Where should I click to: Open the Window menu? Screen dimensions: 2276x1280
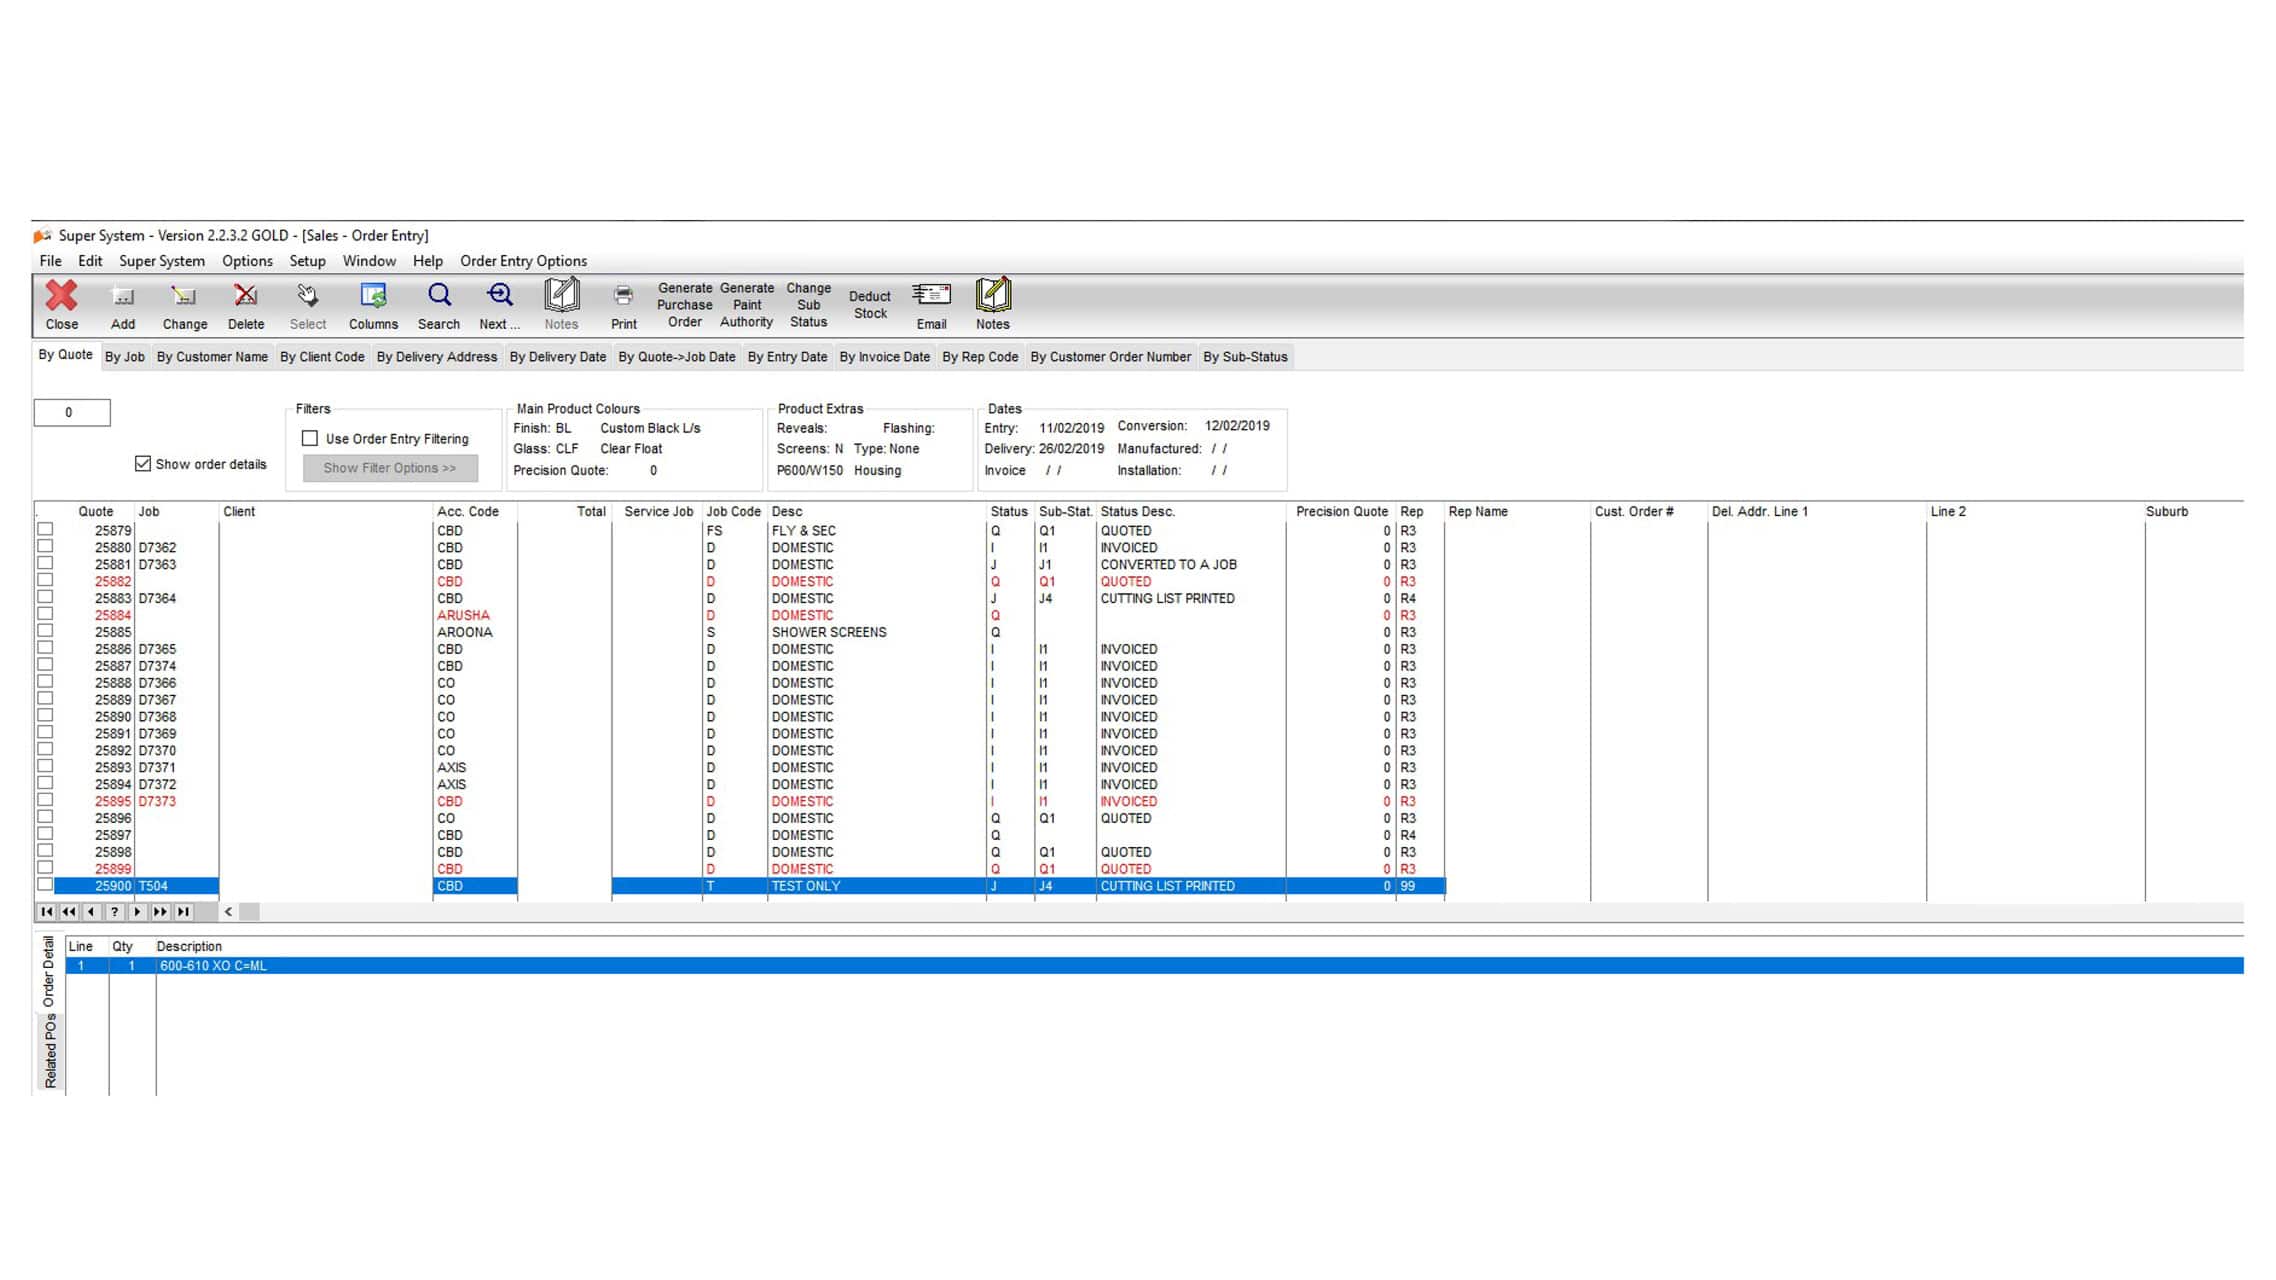tap(369, 261)
